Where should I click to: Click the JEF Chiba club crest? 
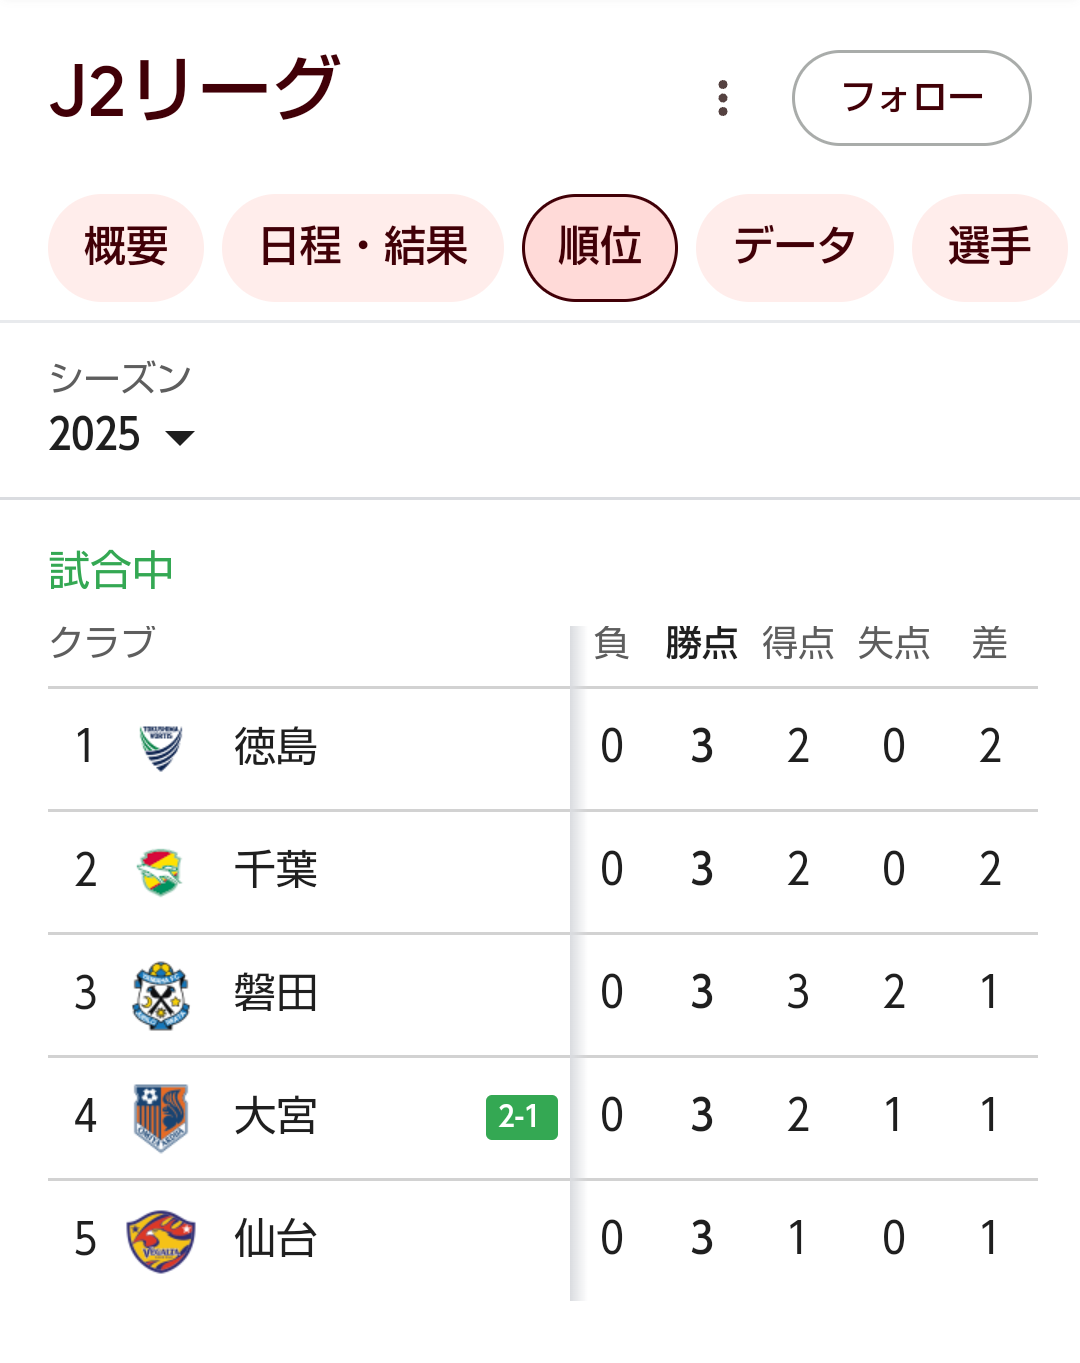pos(160,871)
